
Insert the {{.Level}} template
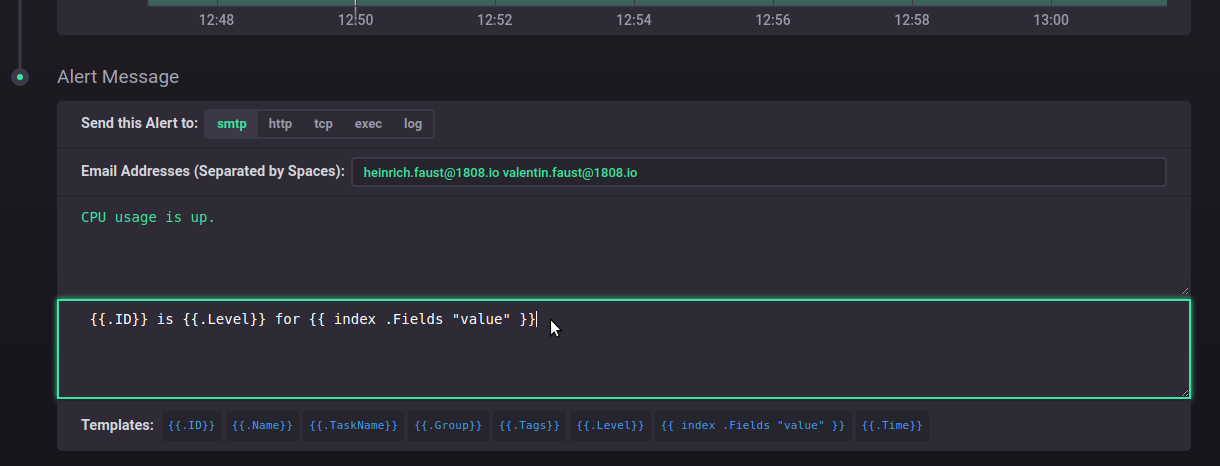point(610,426)
